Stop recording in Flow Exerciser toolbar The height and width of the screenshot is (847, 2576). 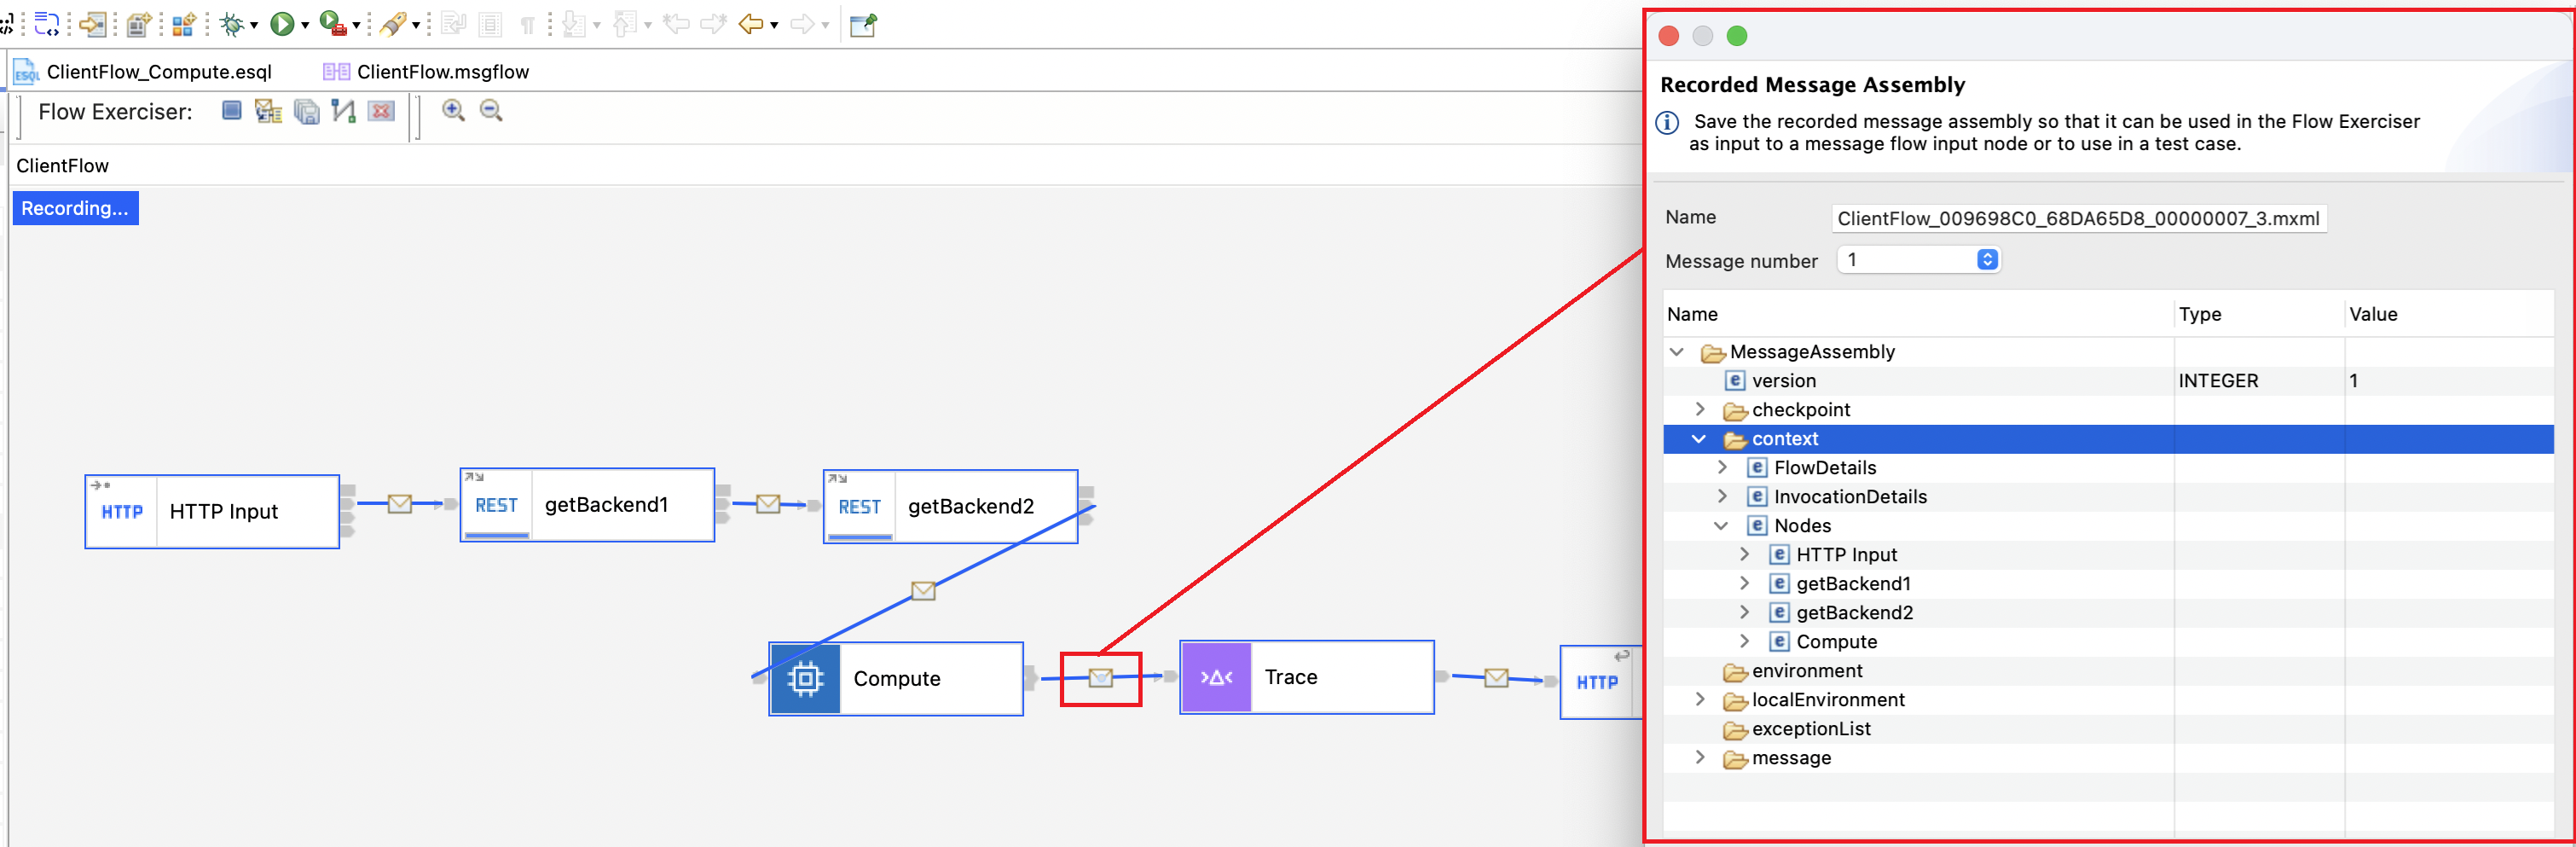point(232,110)
